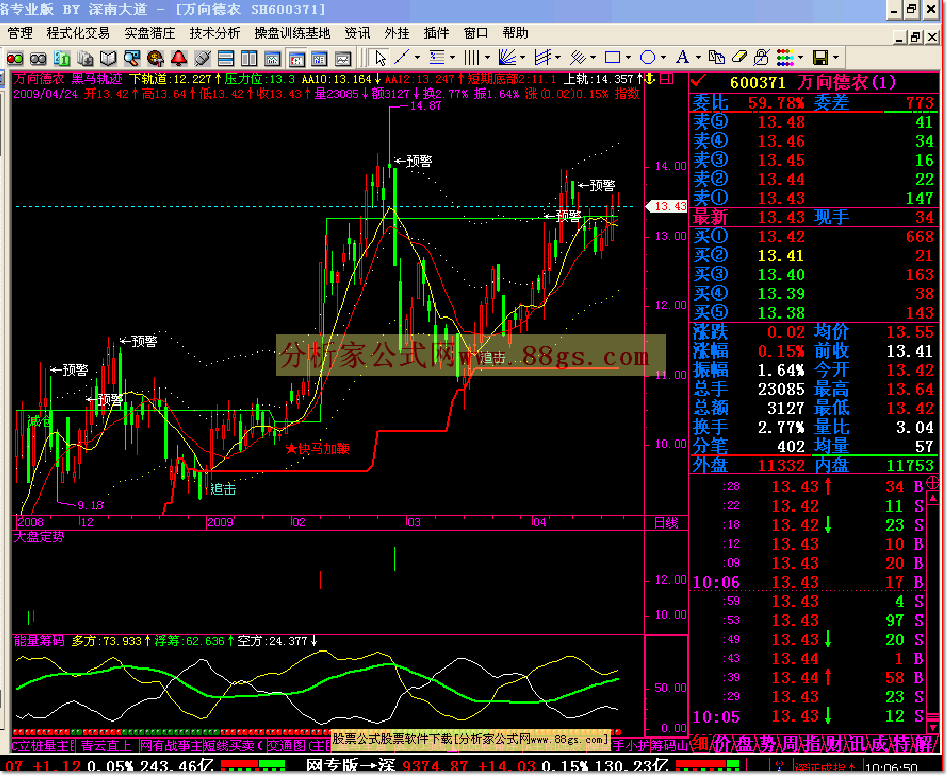This screenshot has height=777, width=950.
Task: Select the horizontal split window layout icon
Action: pyautogui.click(x=226, y=58)
